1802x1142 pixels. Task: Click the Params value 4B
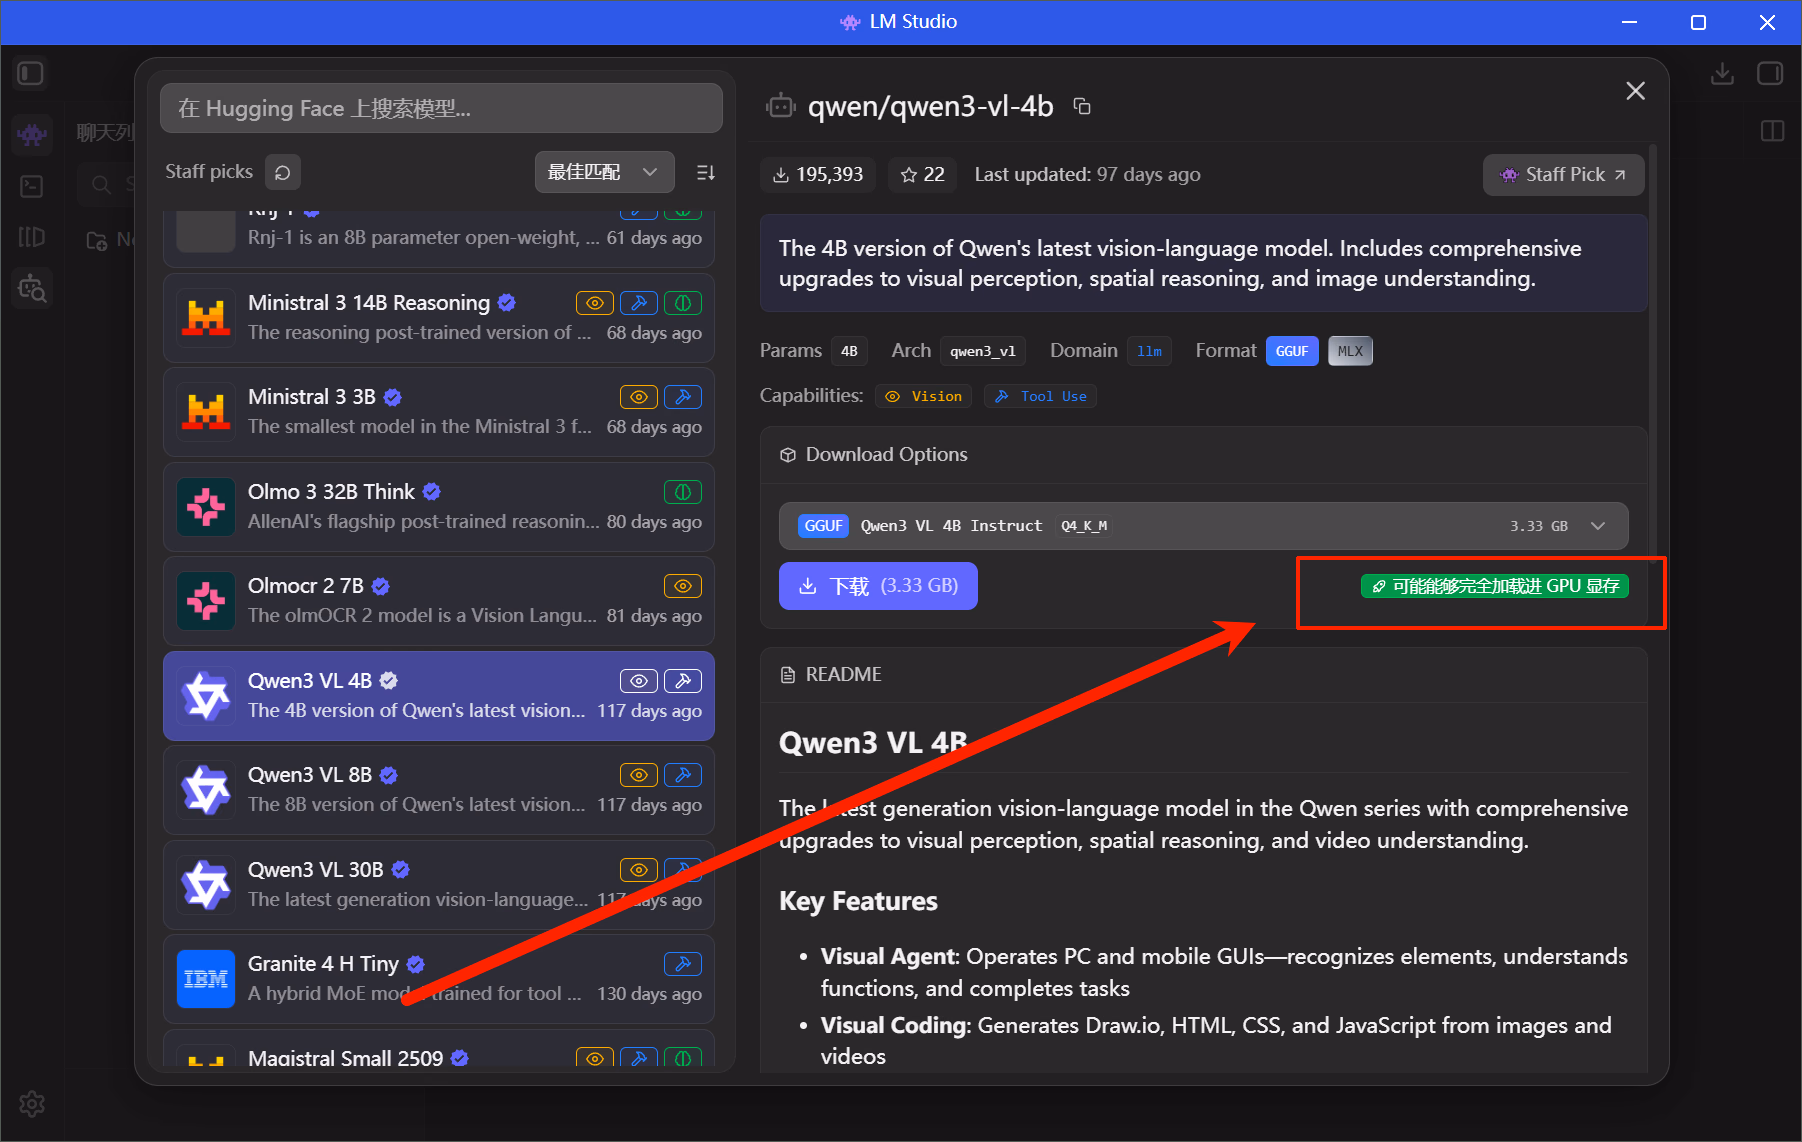849,351
